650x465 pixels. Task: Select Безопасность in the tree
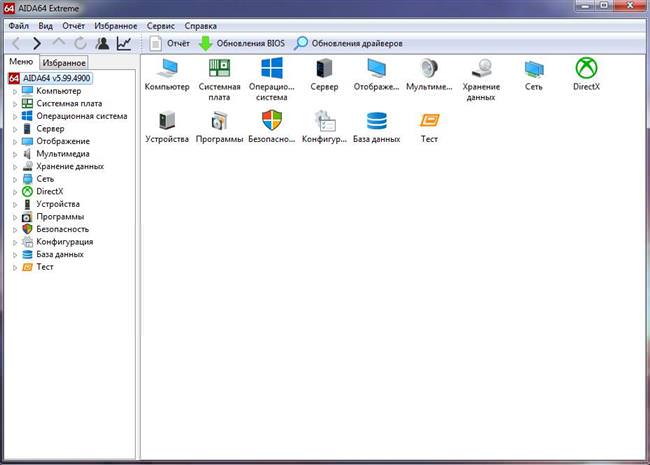click(x=63, y=229)
